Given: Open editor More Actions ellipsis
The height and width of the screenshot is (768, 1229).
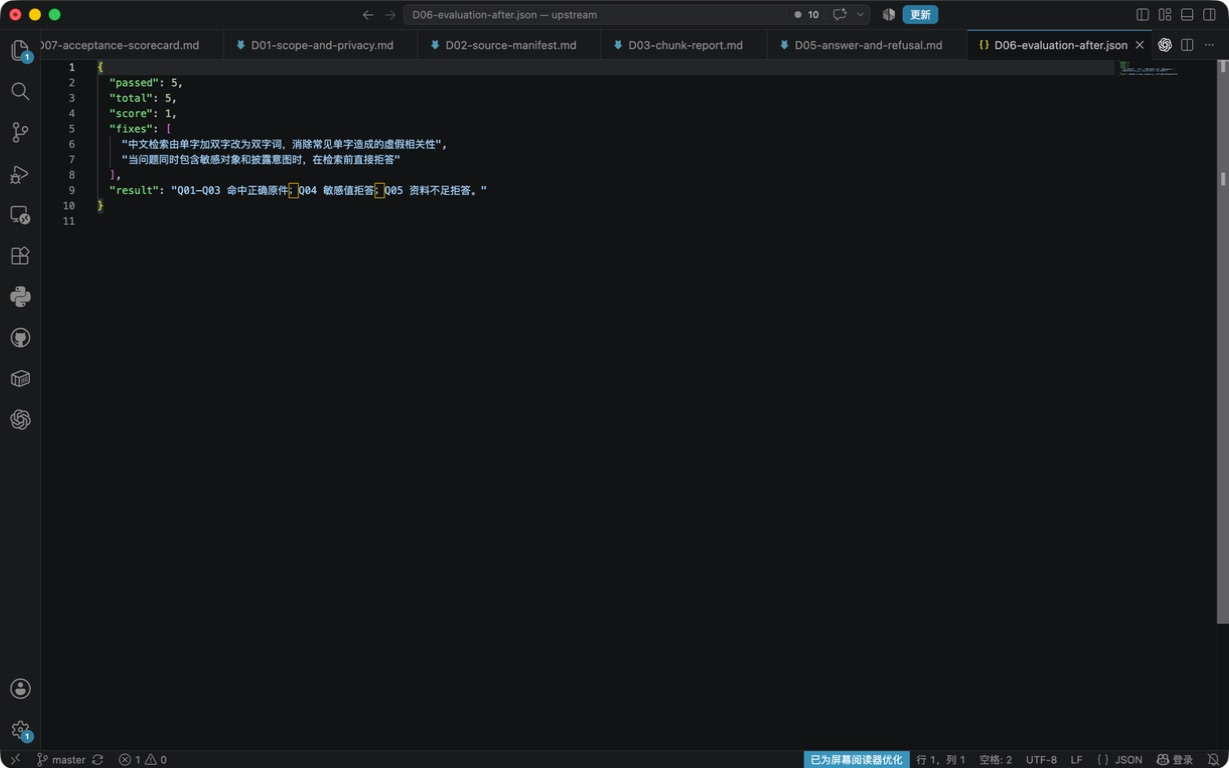Looking at the screenshot, I should pyautogui.click(x=1209, y=45).
